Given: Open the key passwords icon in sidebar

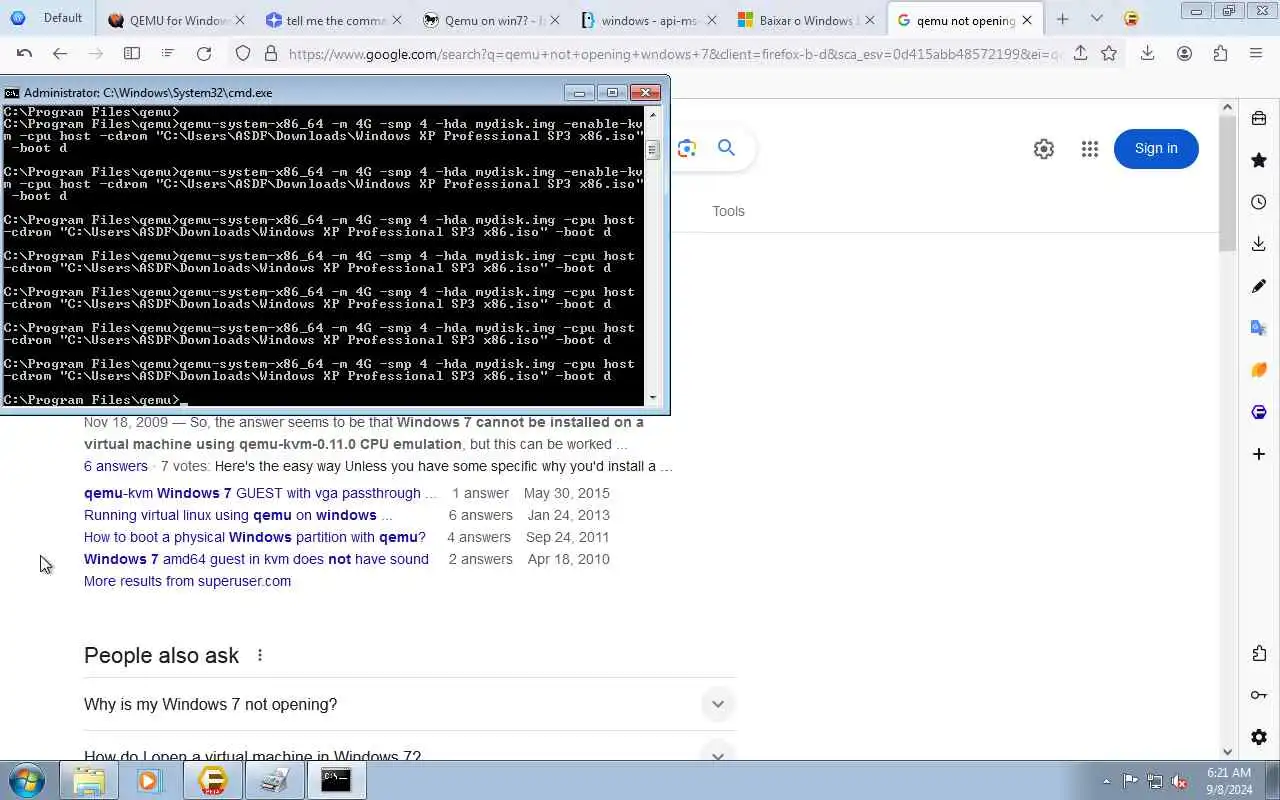Looking at the screenshot, I should 1259,695.
